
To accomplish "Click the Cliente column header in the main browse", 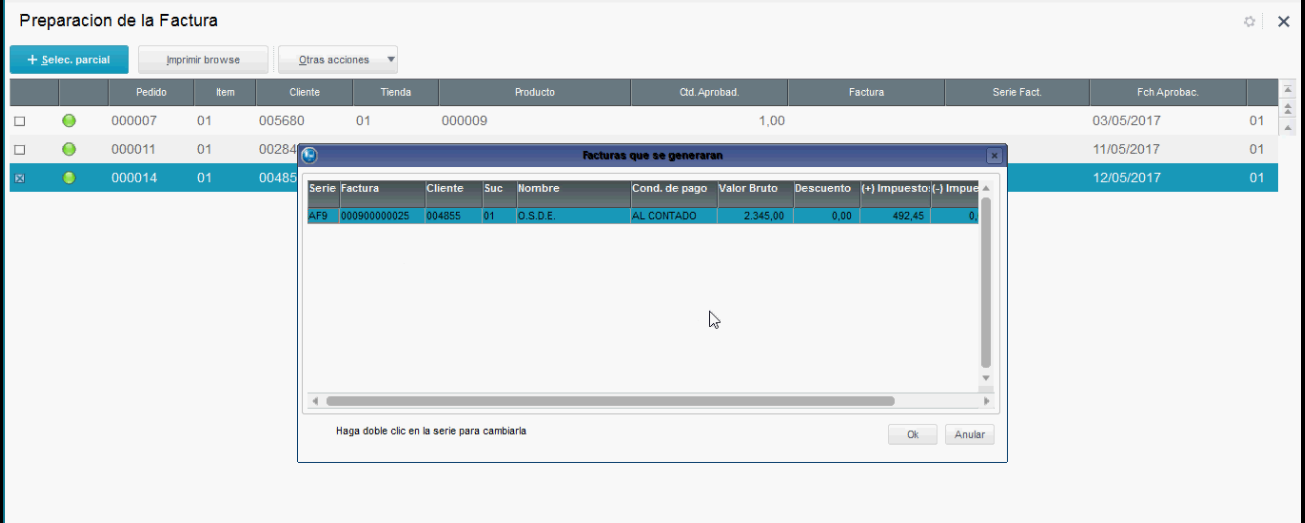I will point(304,92).
